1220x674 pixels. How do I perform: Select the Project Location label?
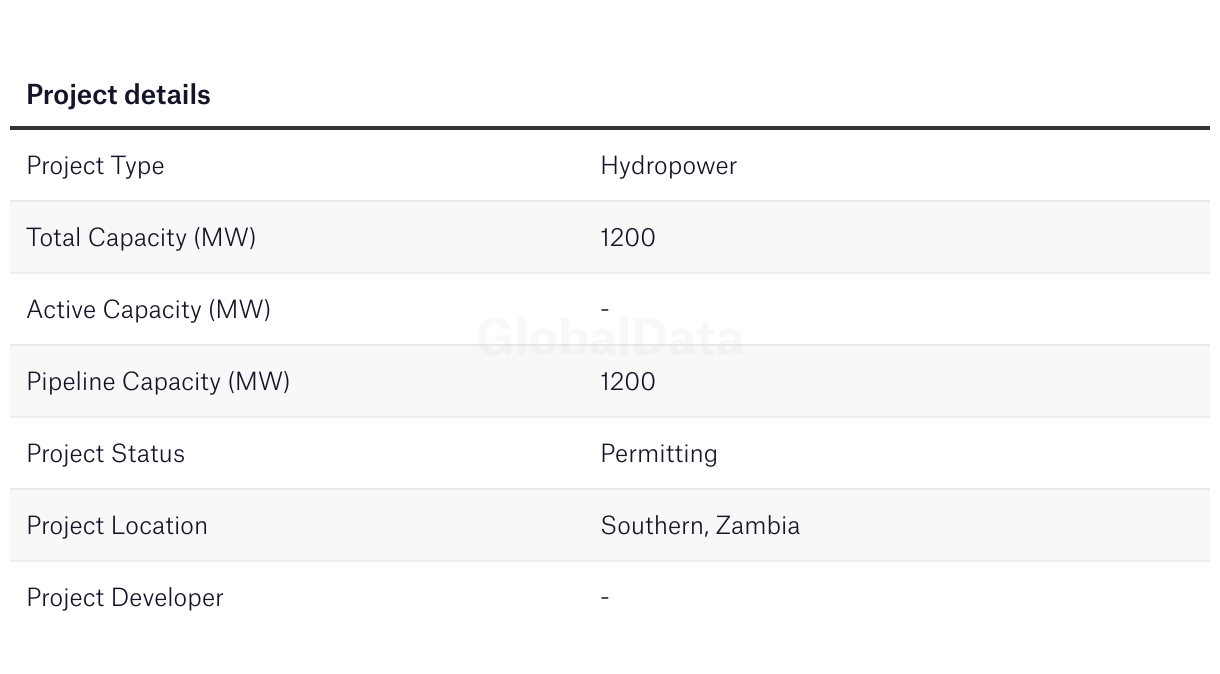coord(117,526)
